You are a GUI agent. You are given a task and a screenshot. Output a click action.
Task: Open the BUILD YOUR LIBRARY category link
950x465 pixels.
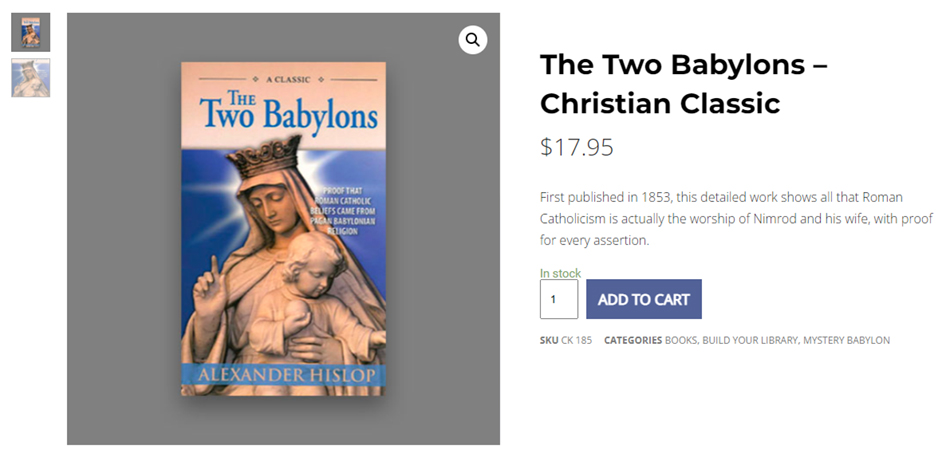click(x=749, y=340)
